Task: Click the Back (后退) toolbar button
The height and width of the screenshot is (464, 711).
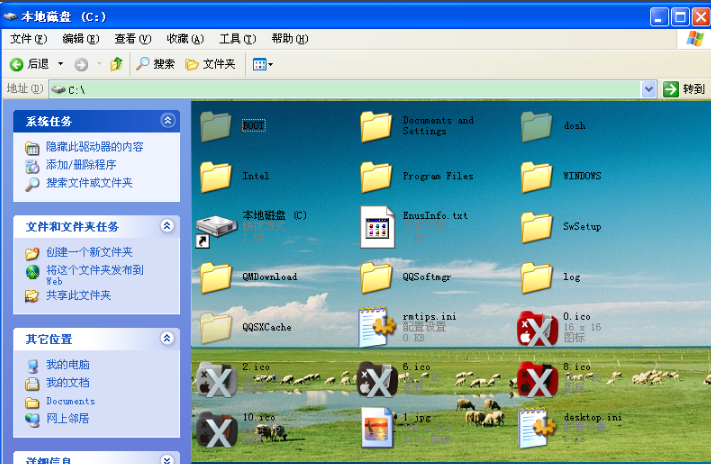Action: 29,64
